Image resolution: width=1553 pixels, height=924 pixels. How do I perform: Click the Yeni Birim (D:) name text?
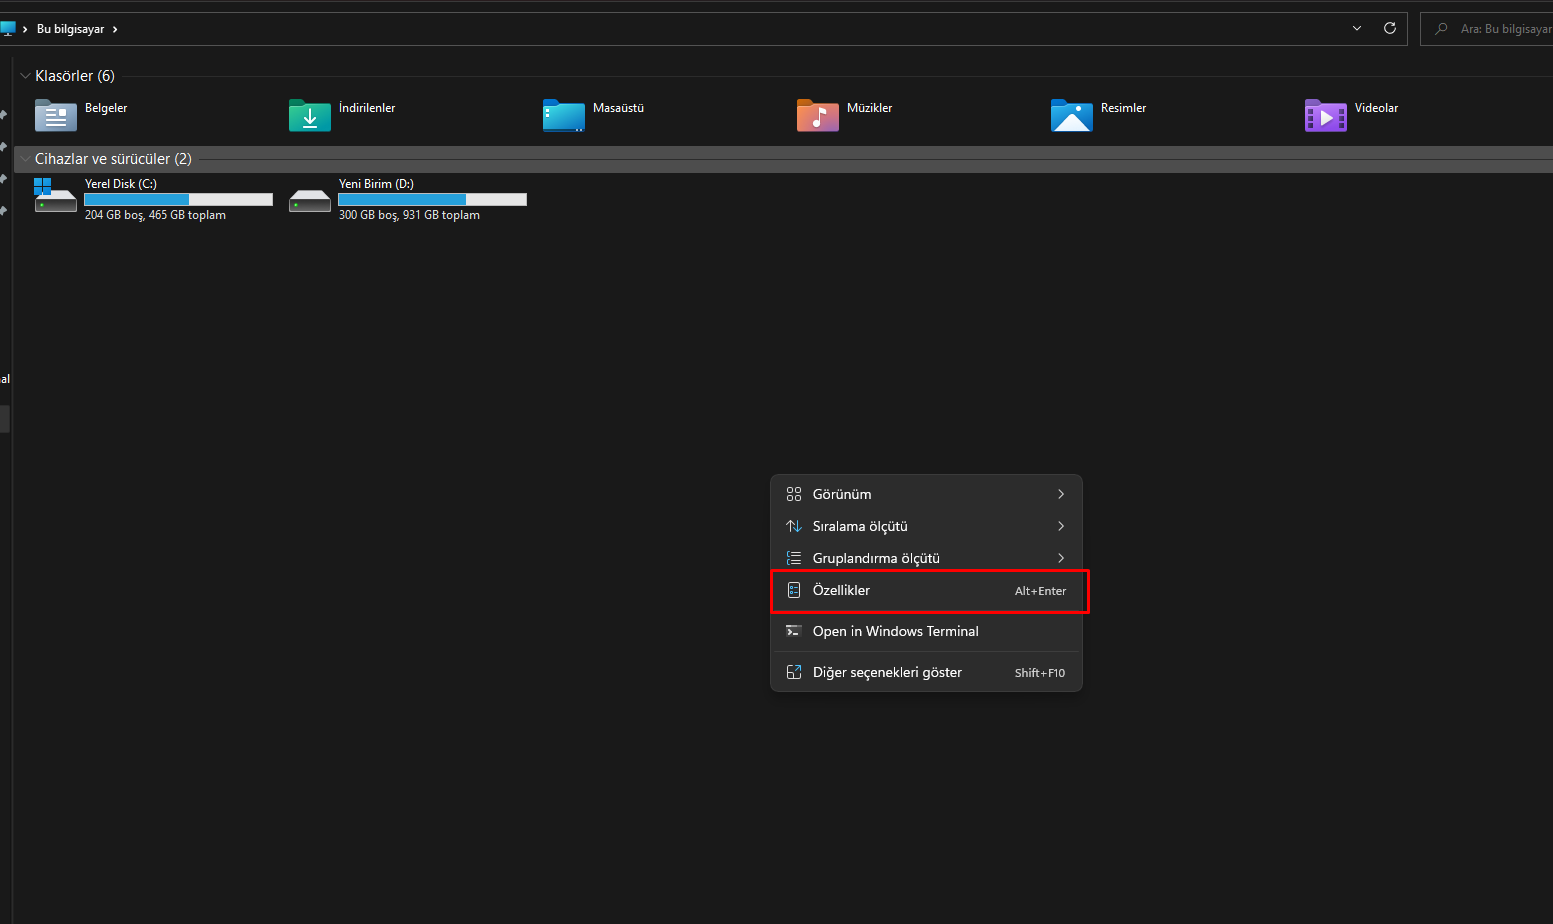(376, 184)
